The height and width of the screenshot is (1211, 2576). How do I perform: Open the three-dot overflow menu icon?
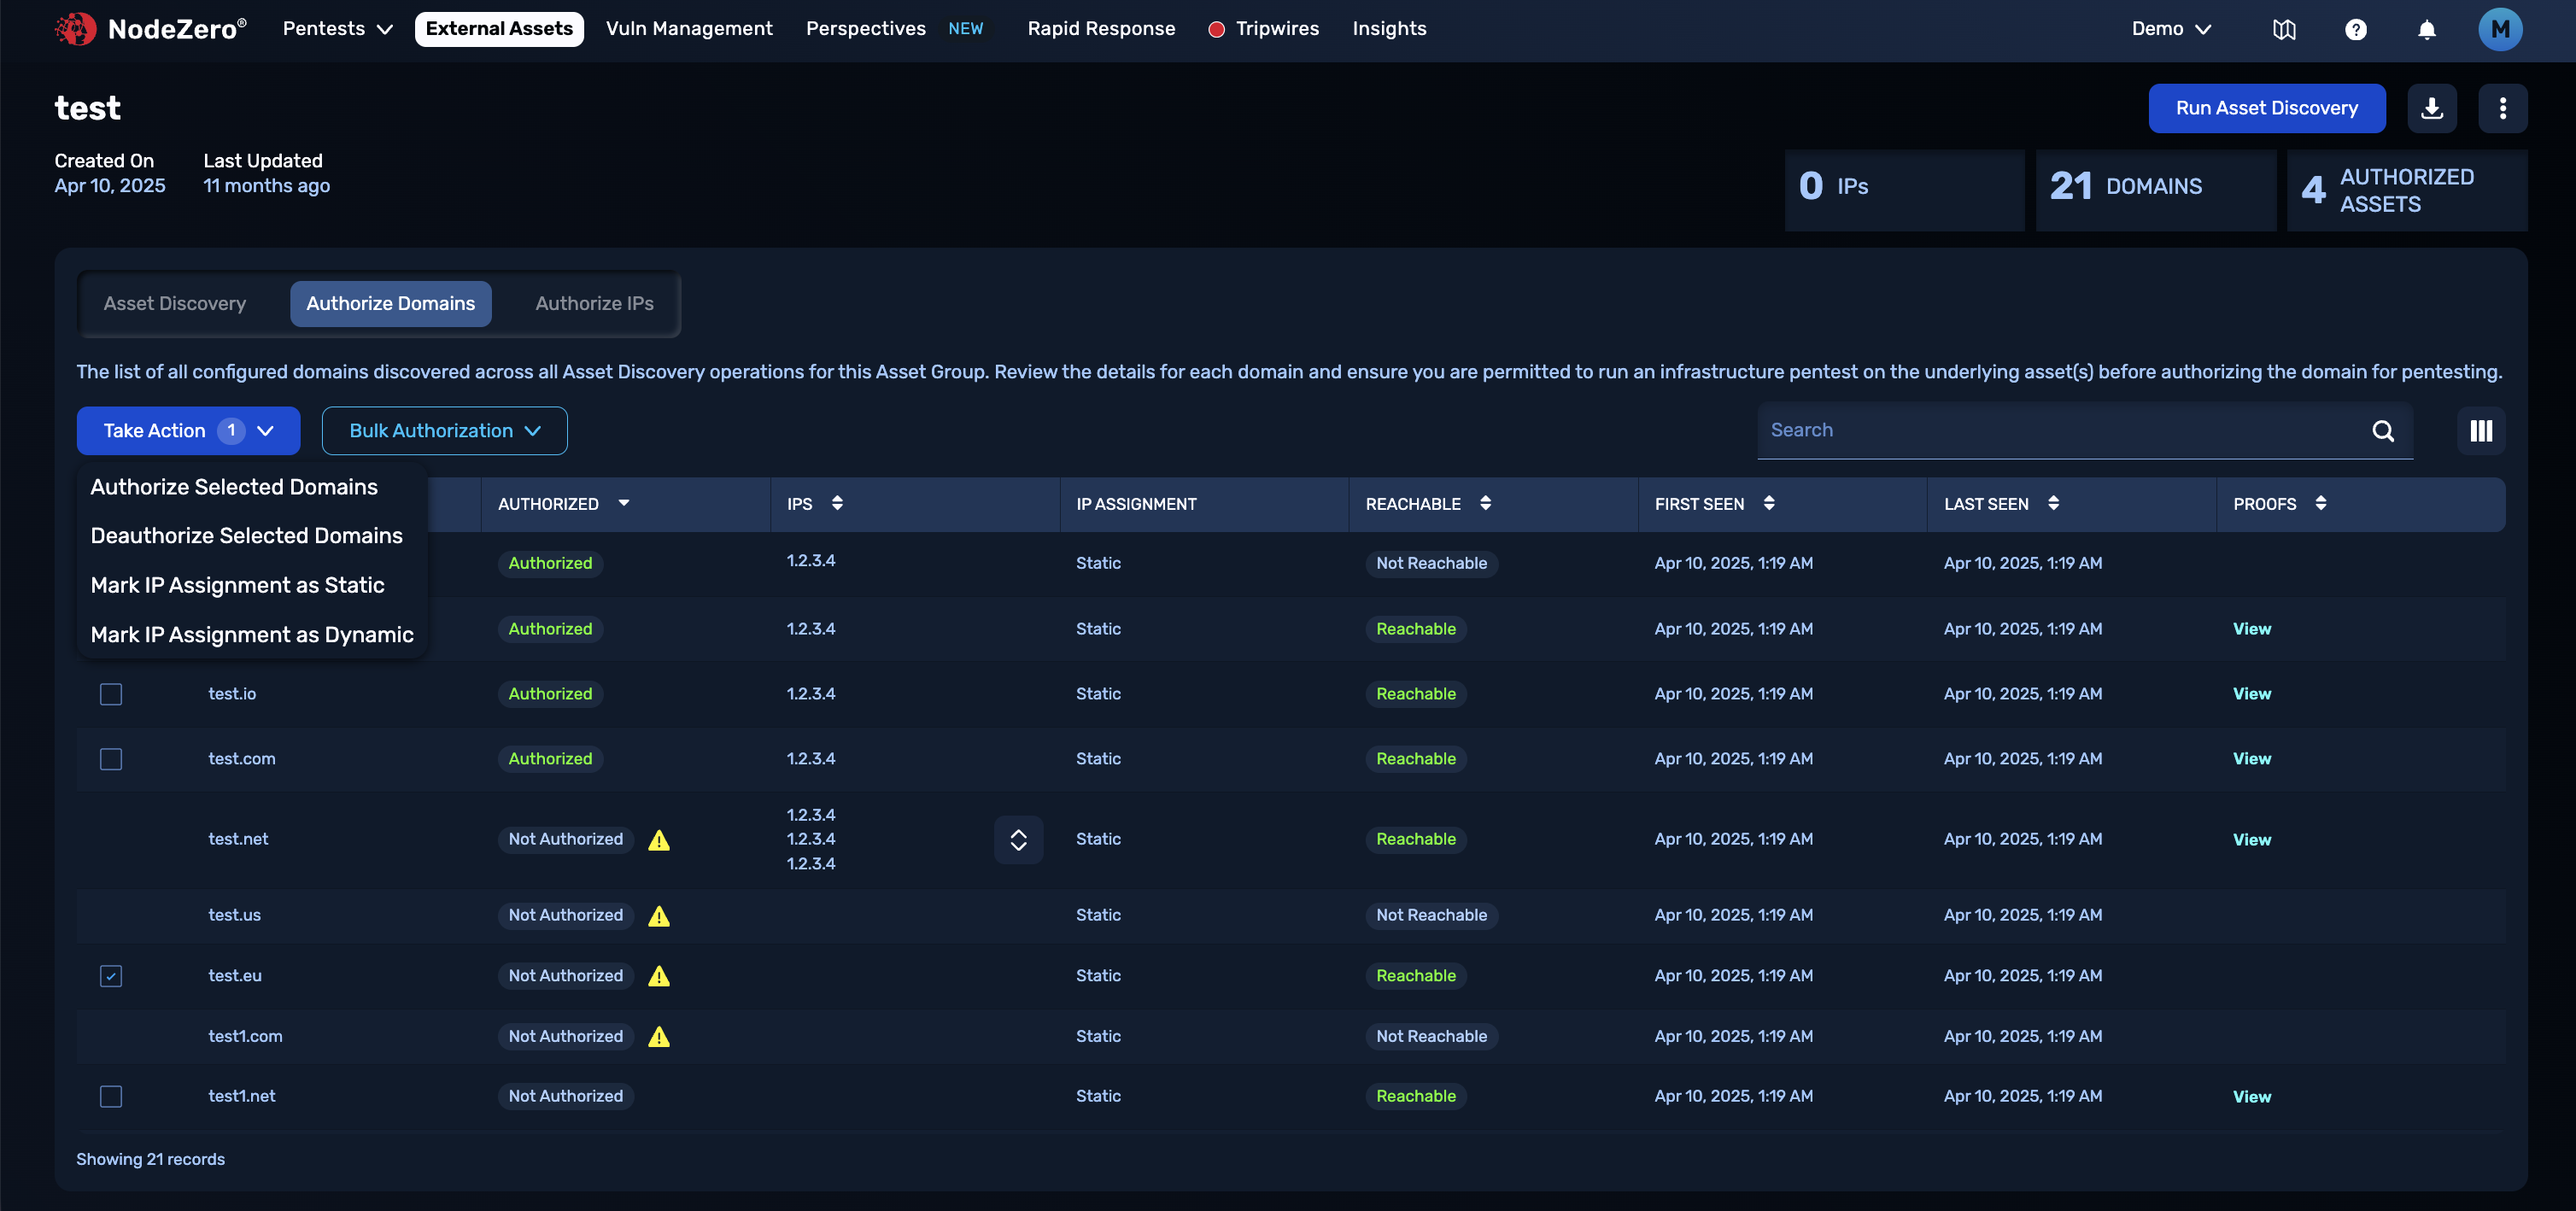tap(2503, 108)
